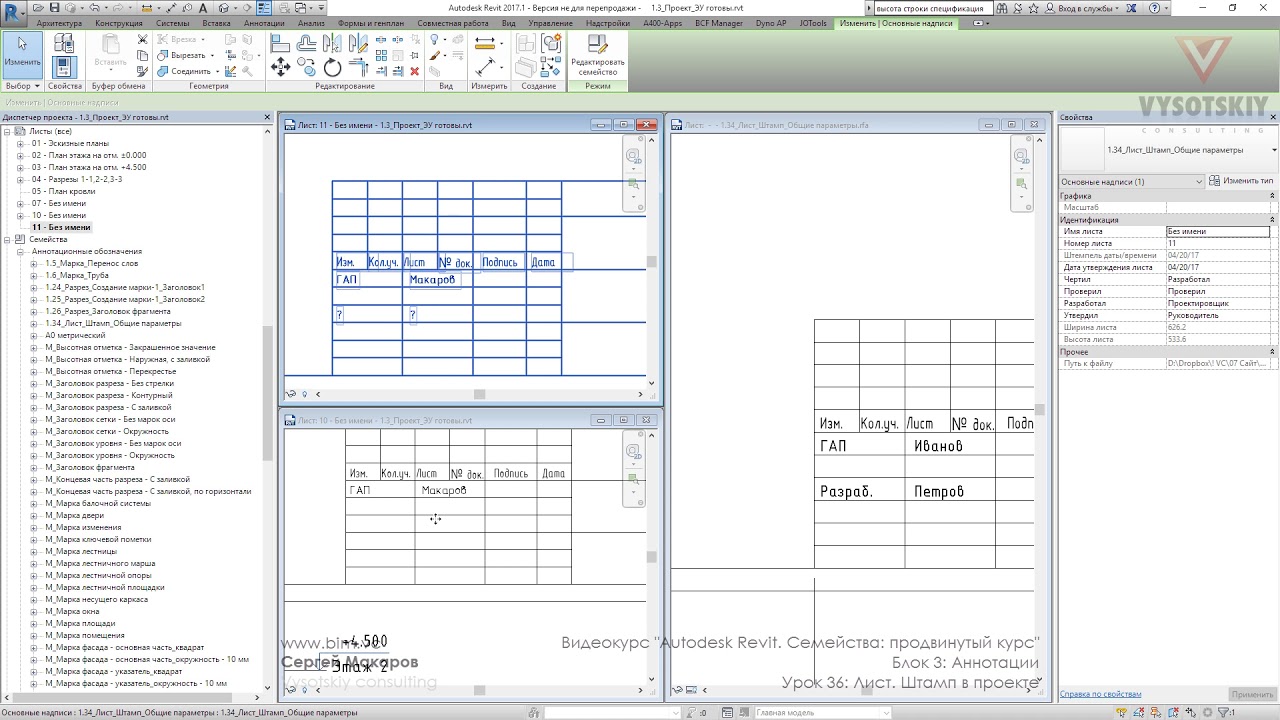Select sheet 03 - План этажа на отм. +4.500

point(89,167)
